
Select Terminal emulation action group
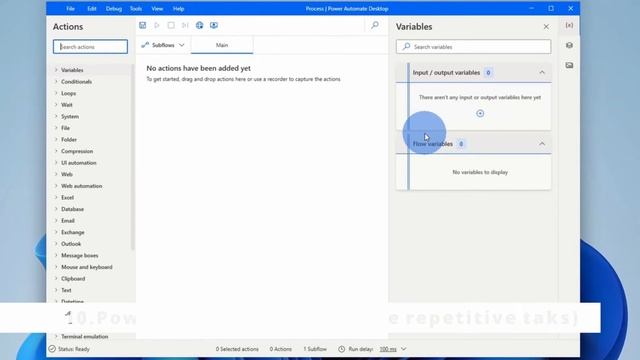pyautogui.click(x=84, y=337)
